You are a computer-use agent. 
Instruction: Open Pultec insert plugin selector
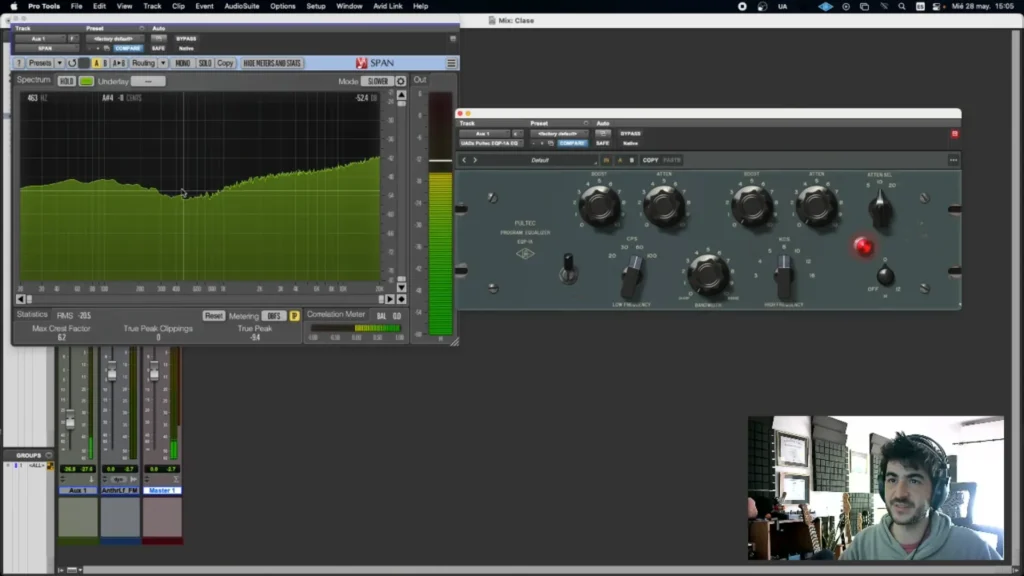coord(490,143)
